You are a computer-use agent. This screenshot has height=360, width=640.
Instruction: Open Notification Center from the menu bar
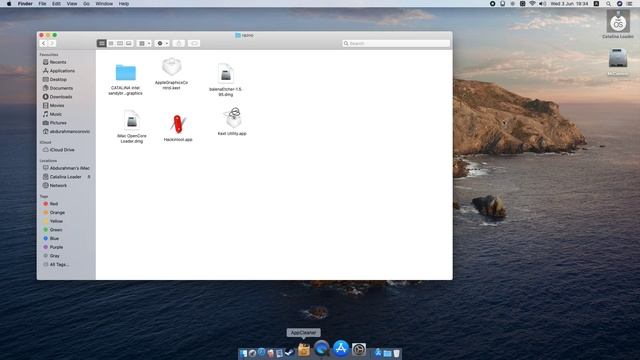click(629, 4)
